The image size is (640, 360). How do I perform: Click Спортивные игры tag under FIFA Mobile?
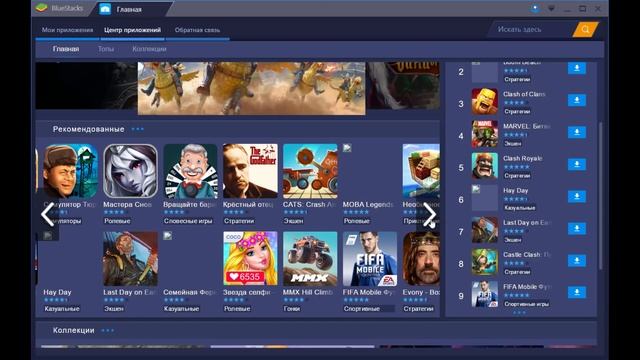(x=526, y=304)
